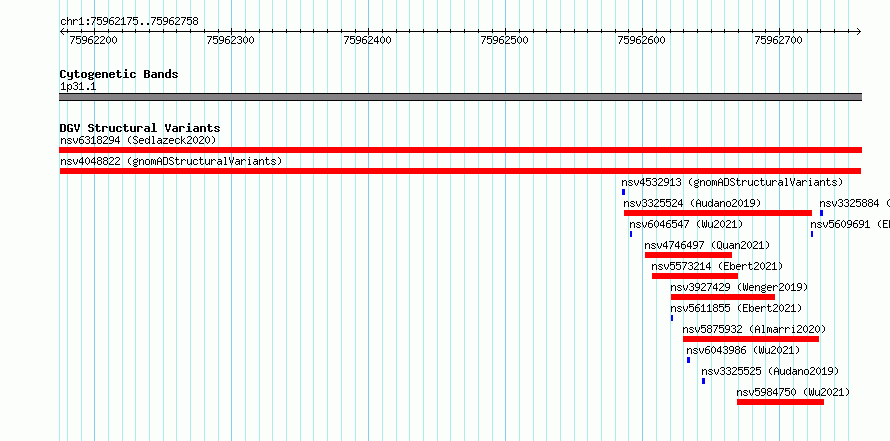Click the DGV Structural Variants track title
Image resolution: width=890 pixels, height=441 pixels.
[x=140, y=128]
